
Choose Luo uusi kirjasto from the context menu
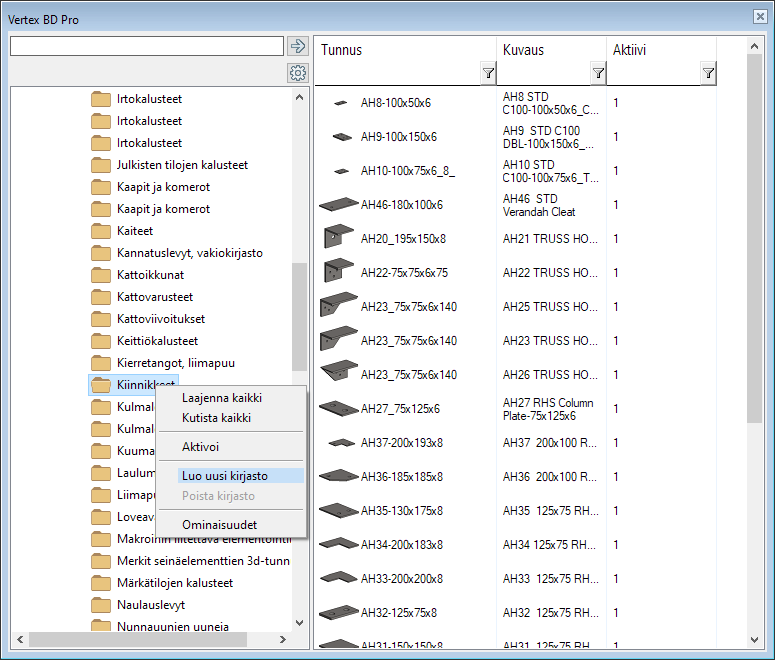pos(224,476)
